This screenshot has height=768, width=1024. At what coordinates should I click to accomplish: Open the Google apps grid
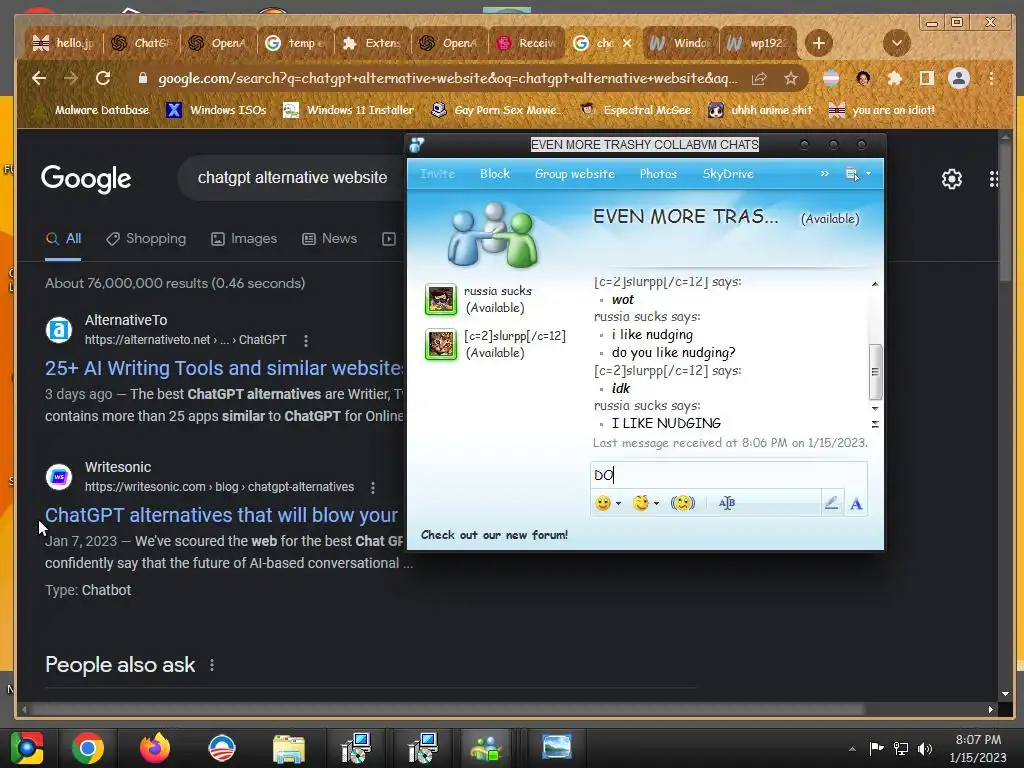[x=994, y=178]
